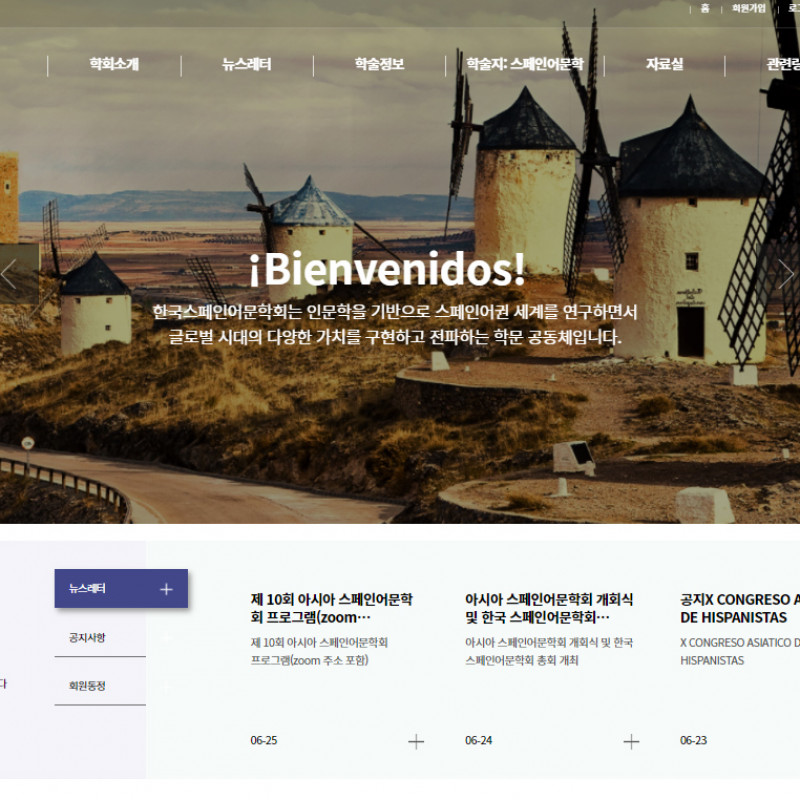800x800 pixels.
Task: Click the ¡Bienvenidos! banner heading
Action: click(x=387, y=270)
